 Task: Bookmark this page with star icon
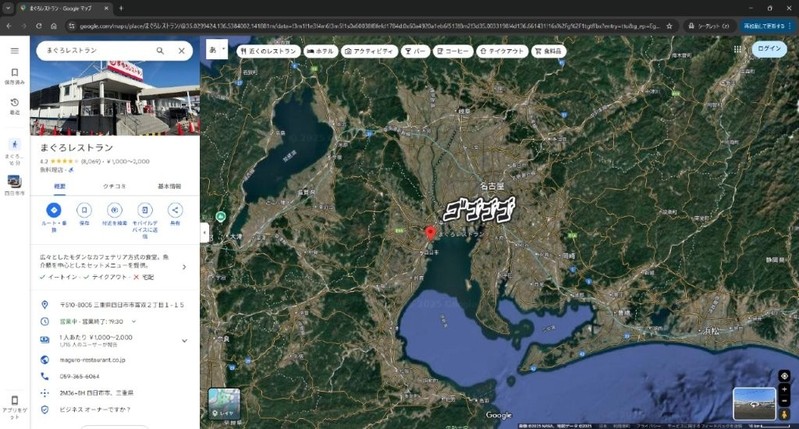click(669, 26)
